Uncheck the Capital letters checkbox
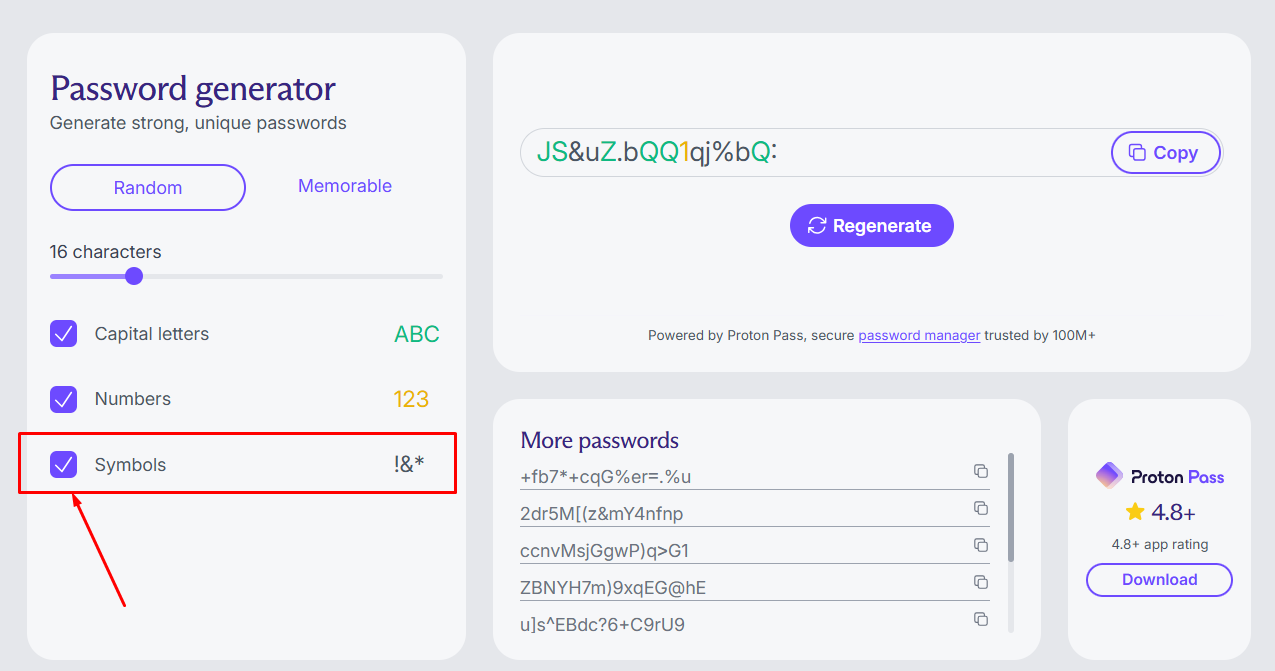Screen dimensions: 1275x671 (x=64, y=334)
